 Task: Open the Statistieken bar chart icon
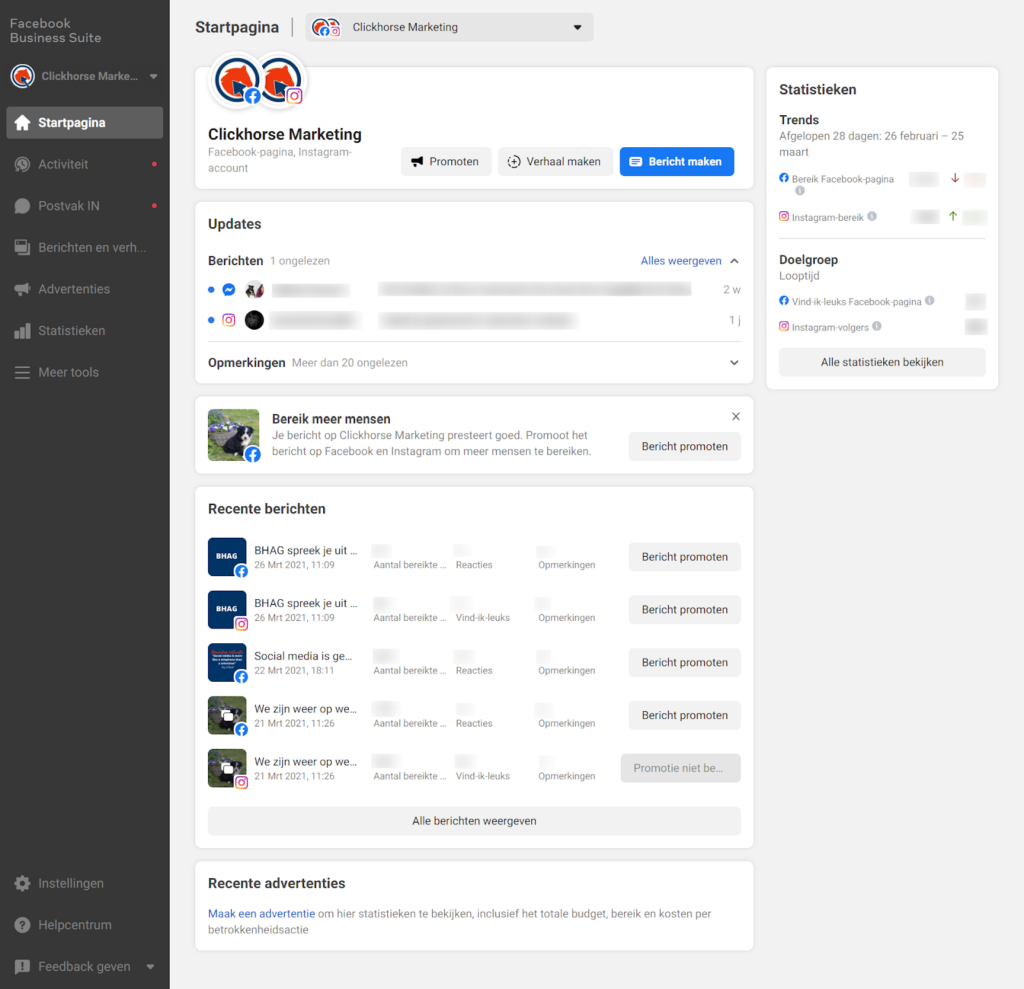click(22, 331)
